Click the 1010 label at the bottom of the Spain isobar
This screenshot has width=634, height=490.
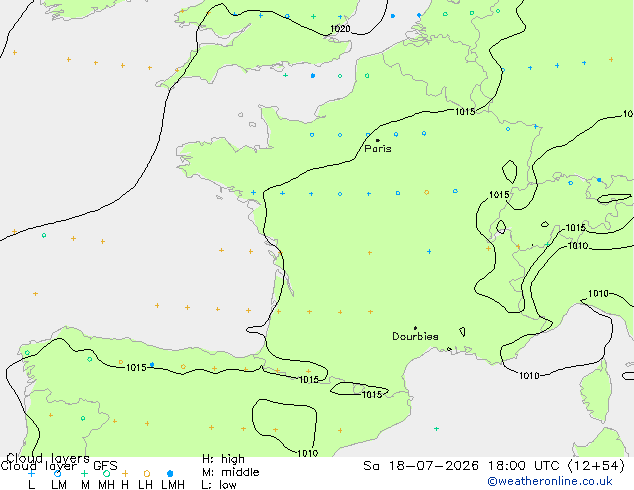point(307,453)
